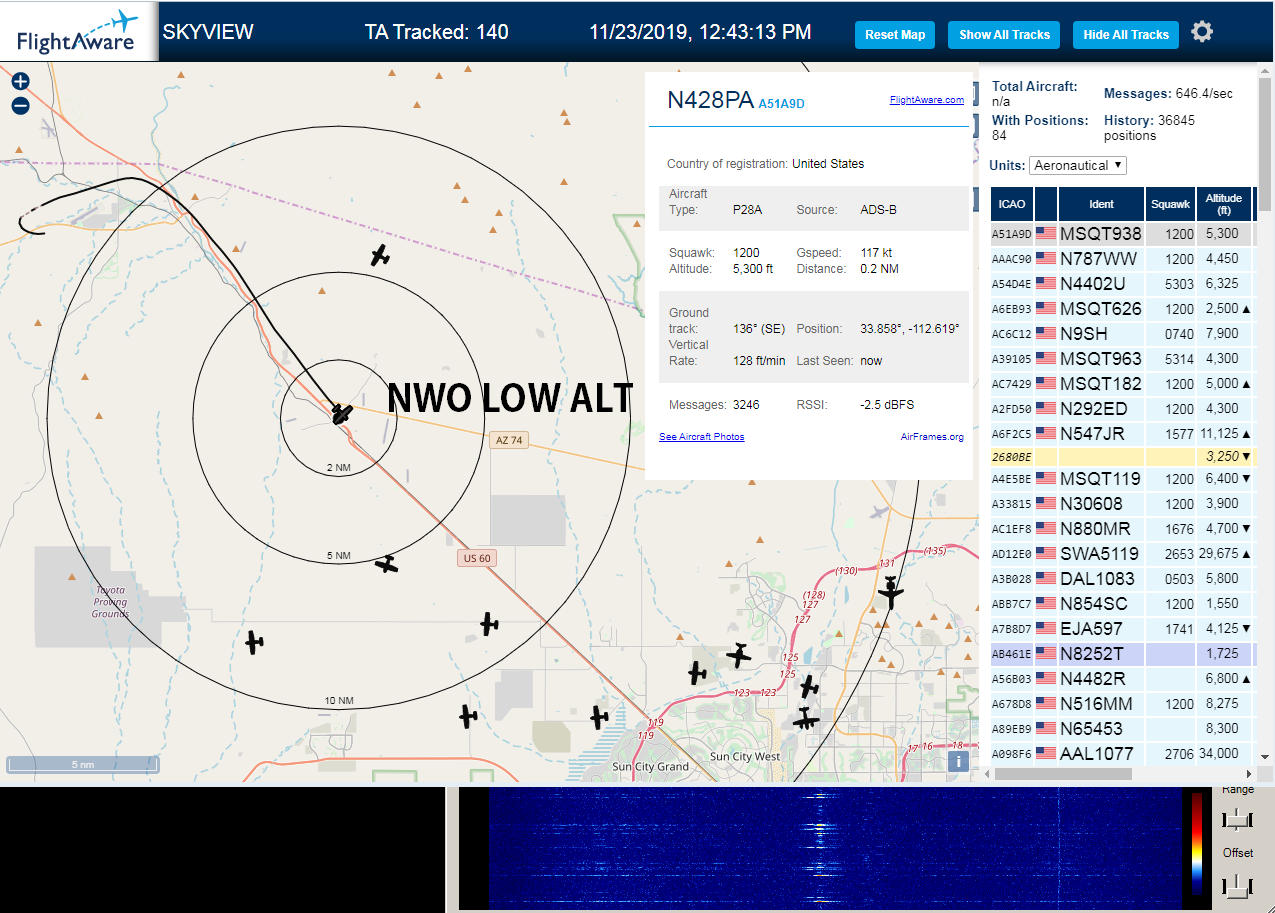
Task: Click AZ 74 highway marker on map
Action: (x=509, y=440)
